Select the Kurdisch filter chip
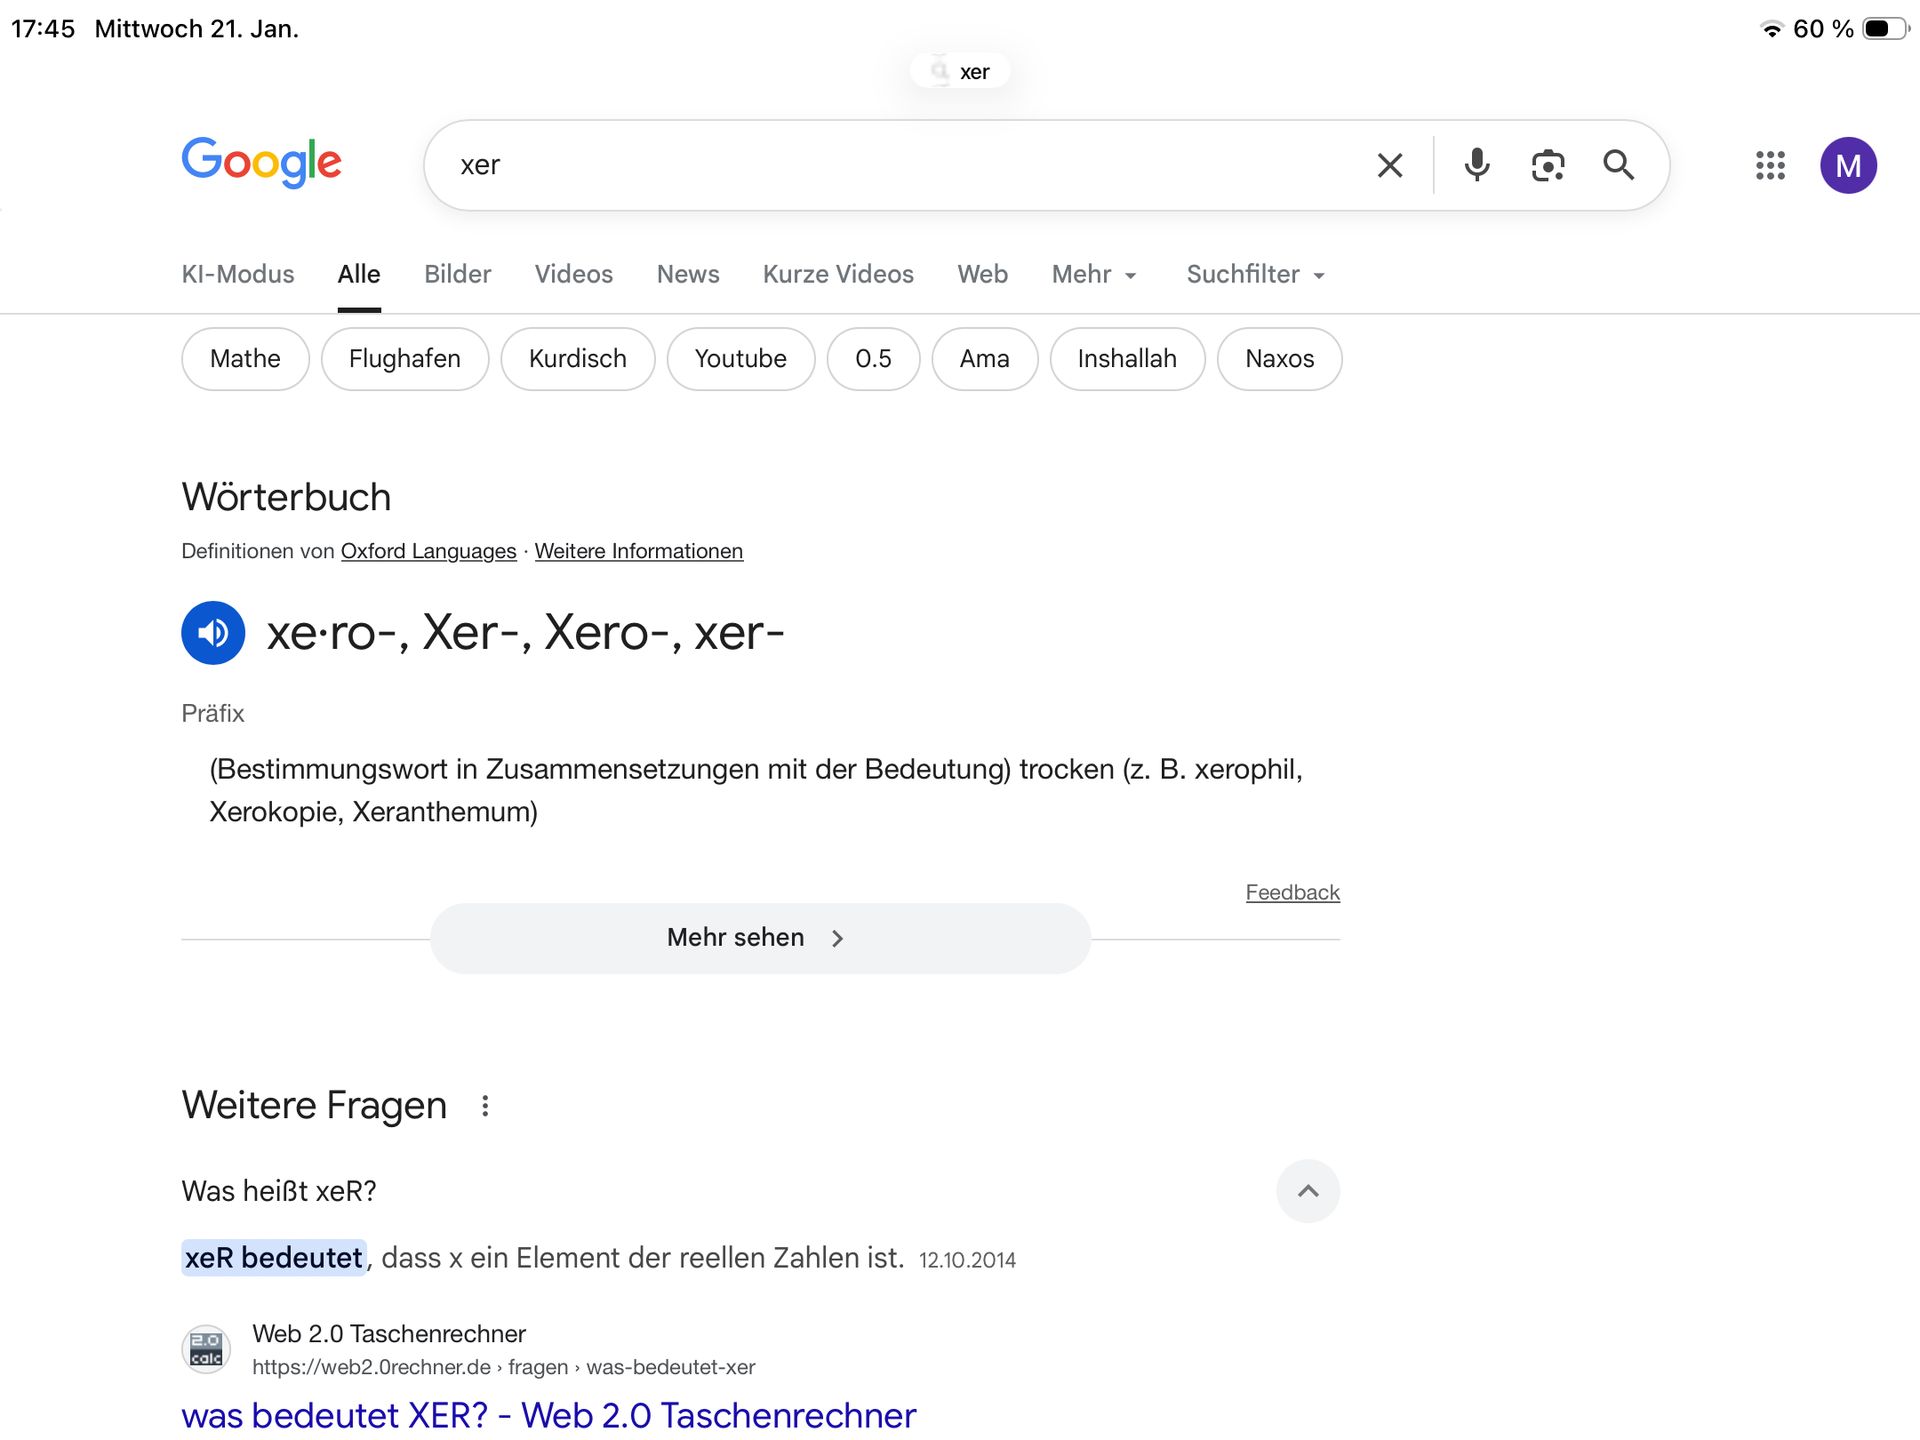Image resolution: width=1920 pixels, height=1440 pixels. pyautogui.click(x=577, y=359)
